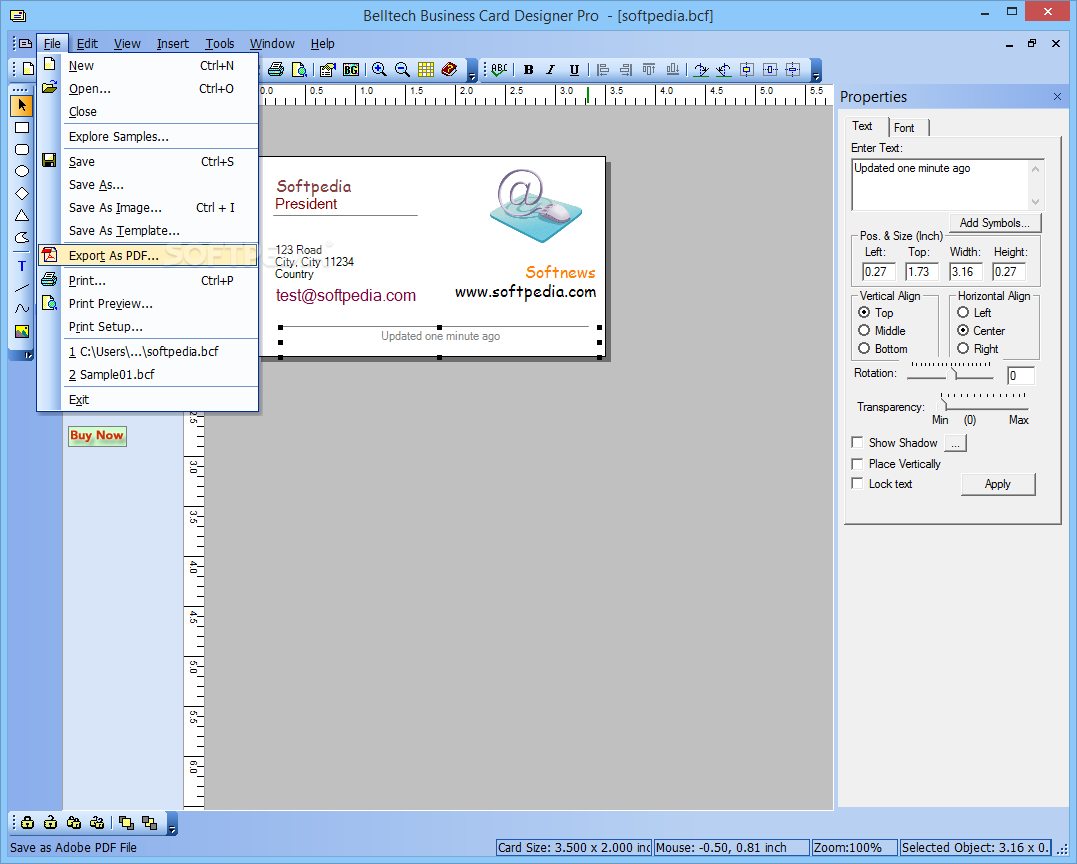Select Left horizontal align radio

(963, 312)
